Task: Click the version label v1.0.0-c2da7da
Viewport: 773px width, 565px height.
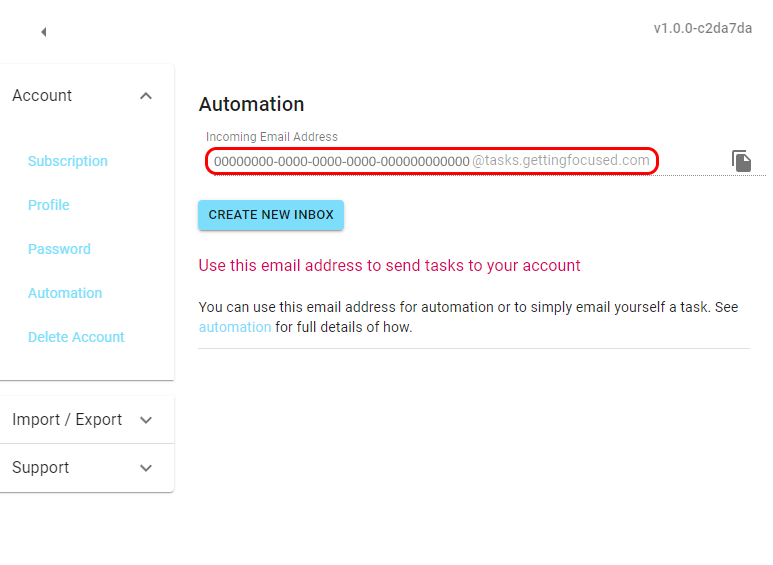Action: 703,28
